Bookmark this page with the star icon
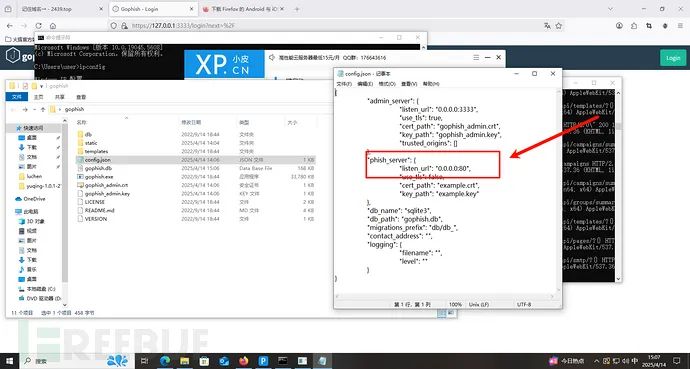This screenshot has width=690, height=369. click(x=559, y=26)
